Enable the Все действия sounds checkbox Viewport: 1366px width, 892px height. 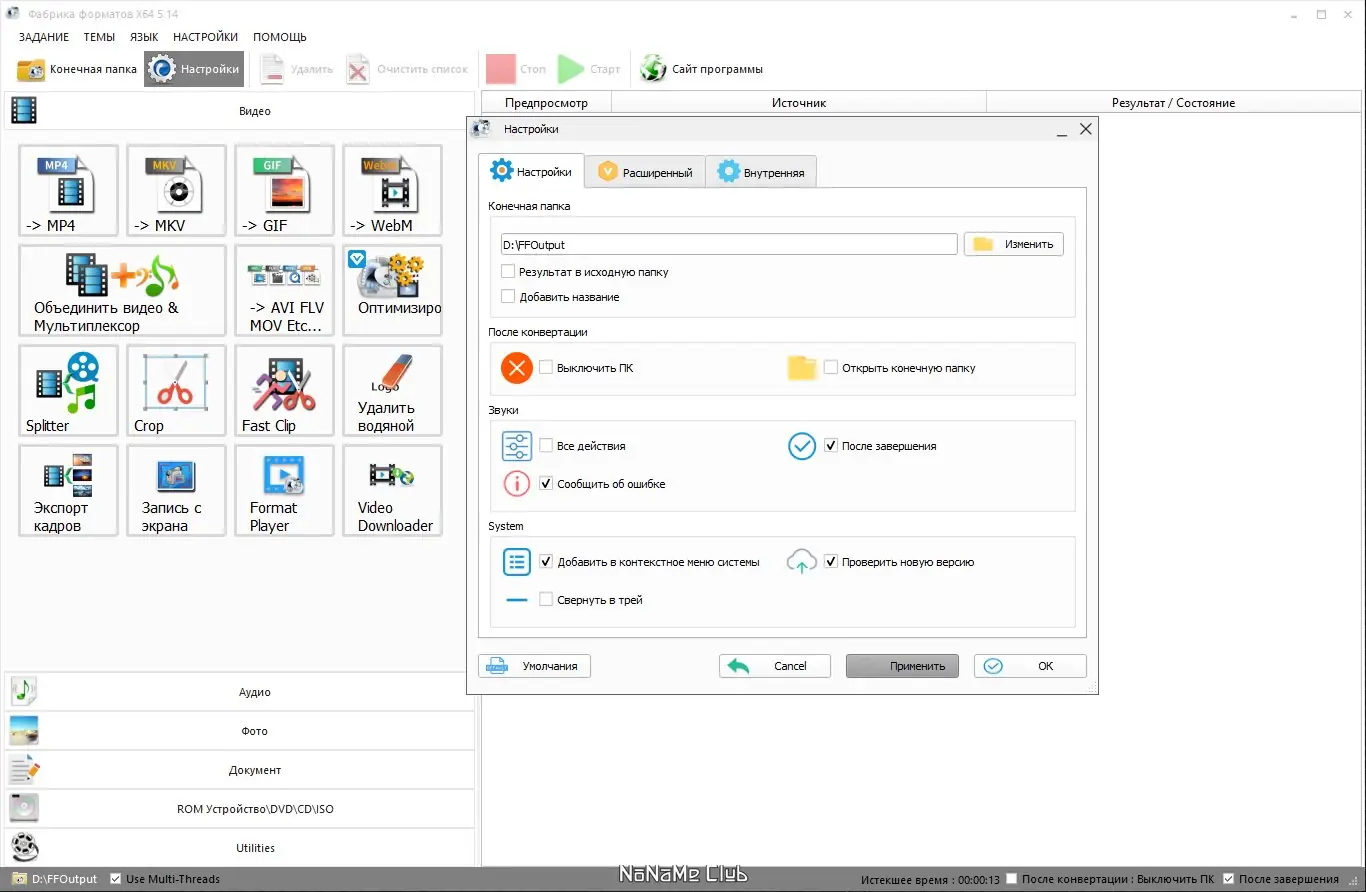click(x=546, y=446)
